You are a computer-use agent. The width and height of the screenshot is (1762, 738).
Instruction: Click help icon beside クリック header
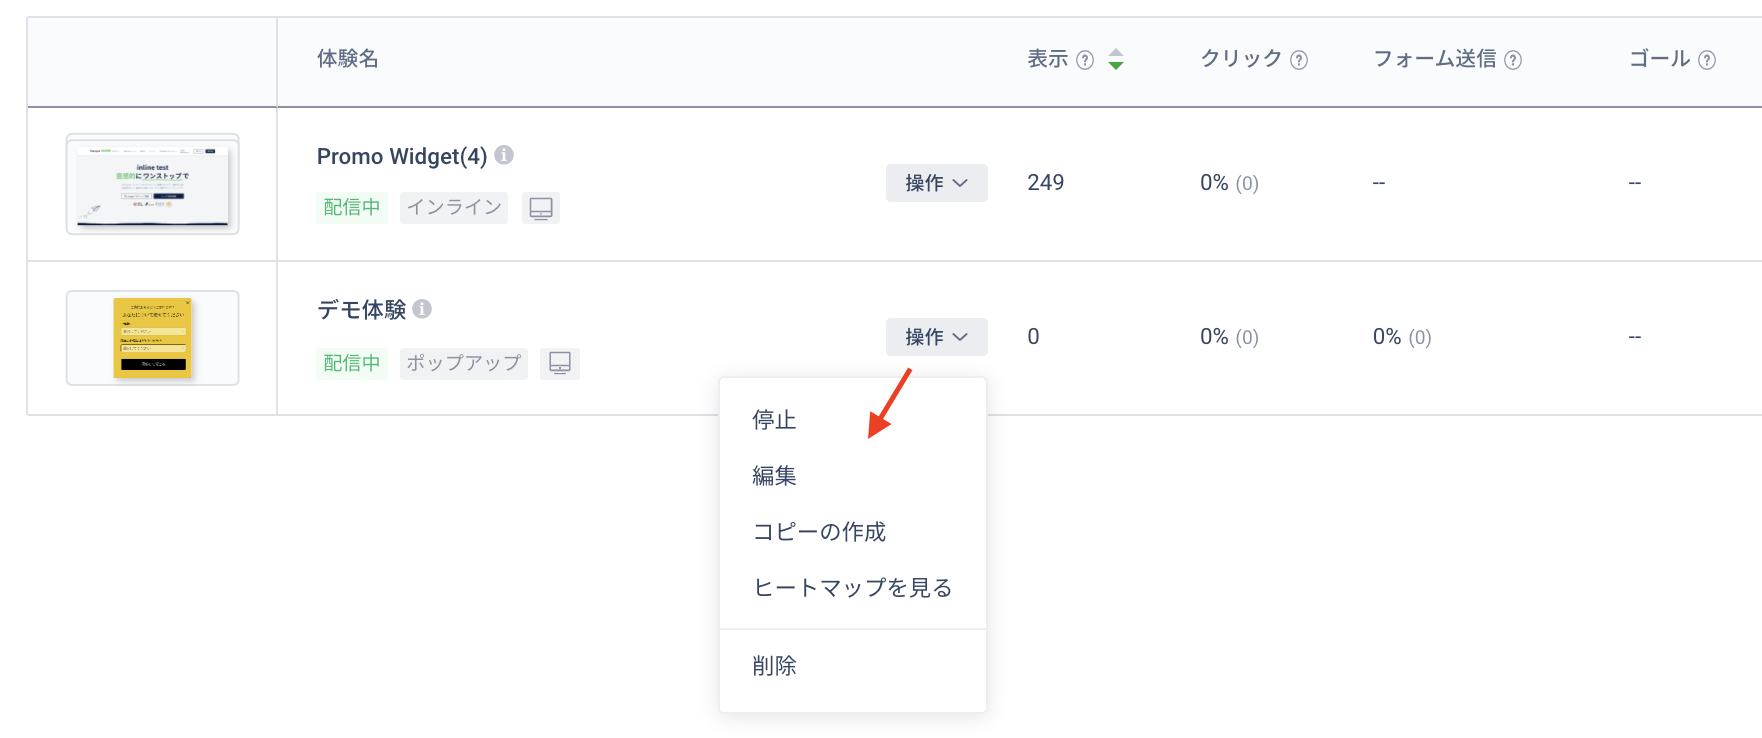click(1299, 60)
